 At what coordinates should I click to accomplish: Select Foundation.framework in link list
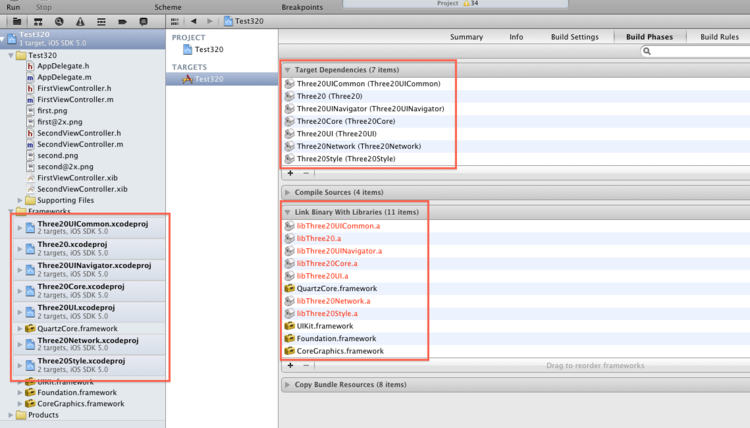point(336,339)
